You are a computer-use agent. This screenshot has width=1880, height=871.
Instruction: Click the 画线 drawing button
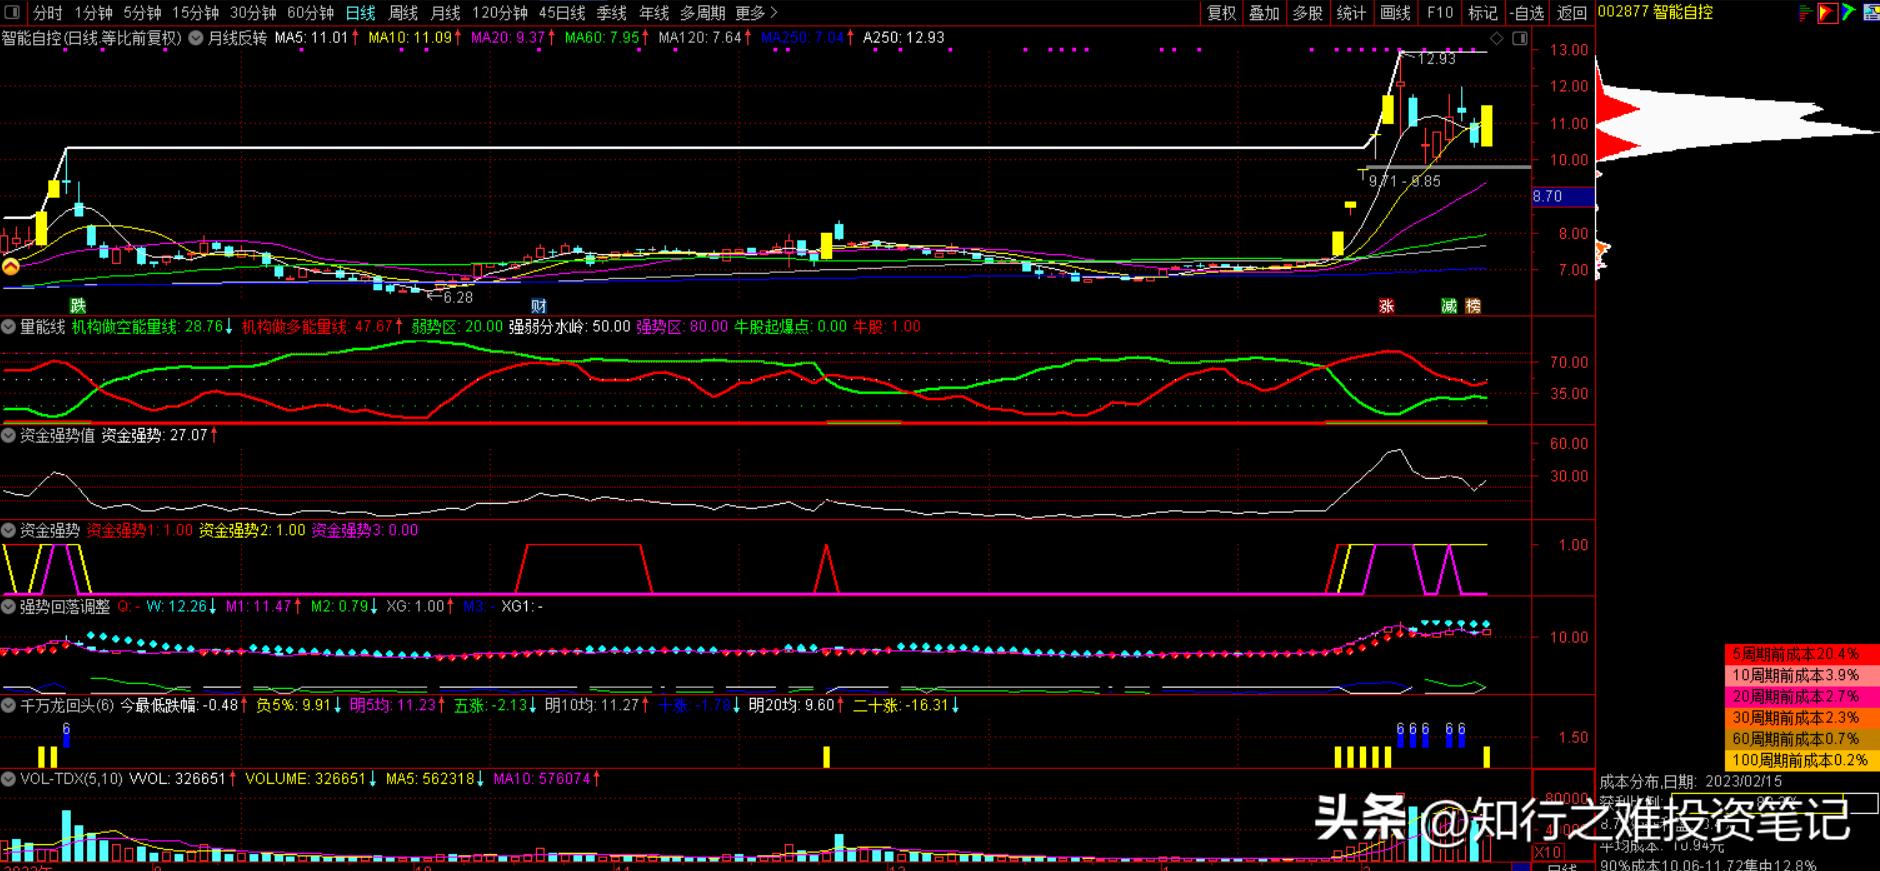pyautogui.click(x=1395, y=13)
